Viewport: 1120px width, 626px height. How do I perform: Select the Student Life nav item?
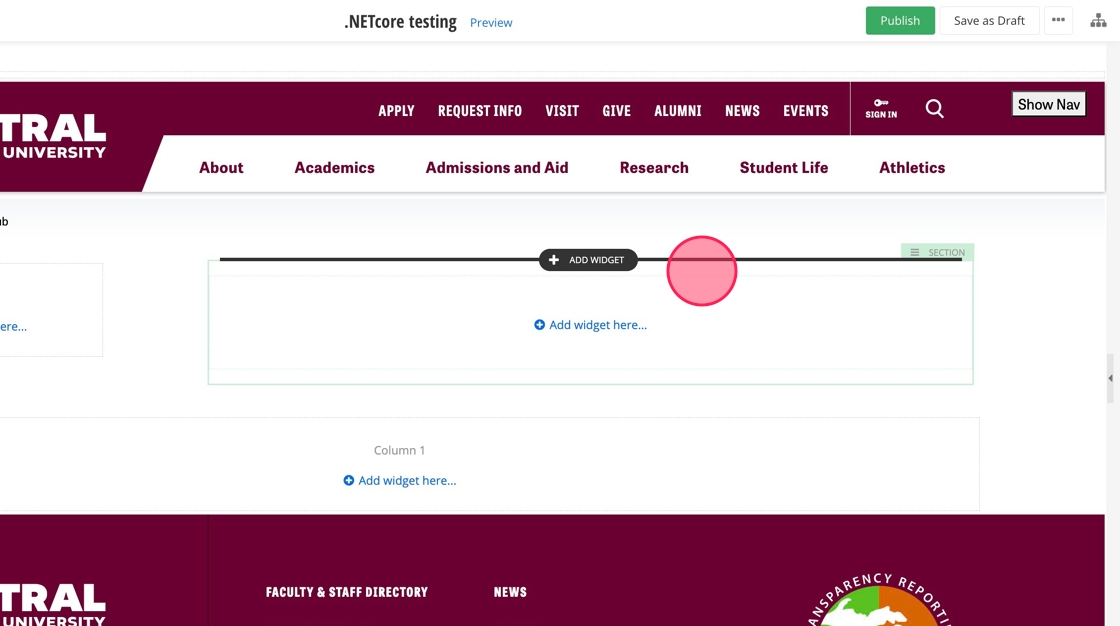pos(783,168)
